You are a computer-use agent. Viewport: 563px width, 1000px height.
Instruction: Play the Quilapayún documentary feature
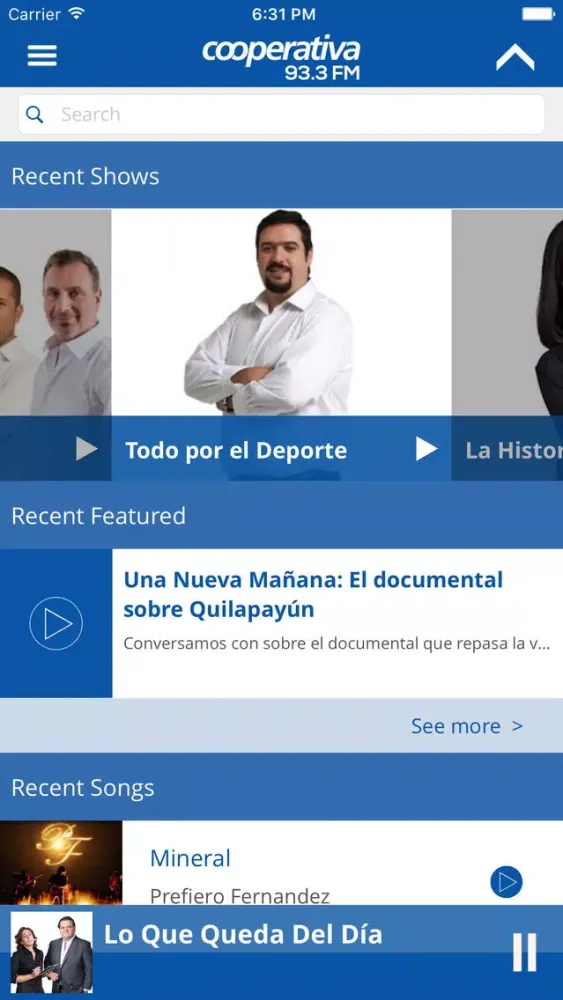[56, 624]
